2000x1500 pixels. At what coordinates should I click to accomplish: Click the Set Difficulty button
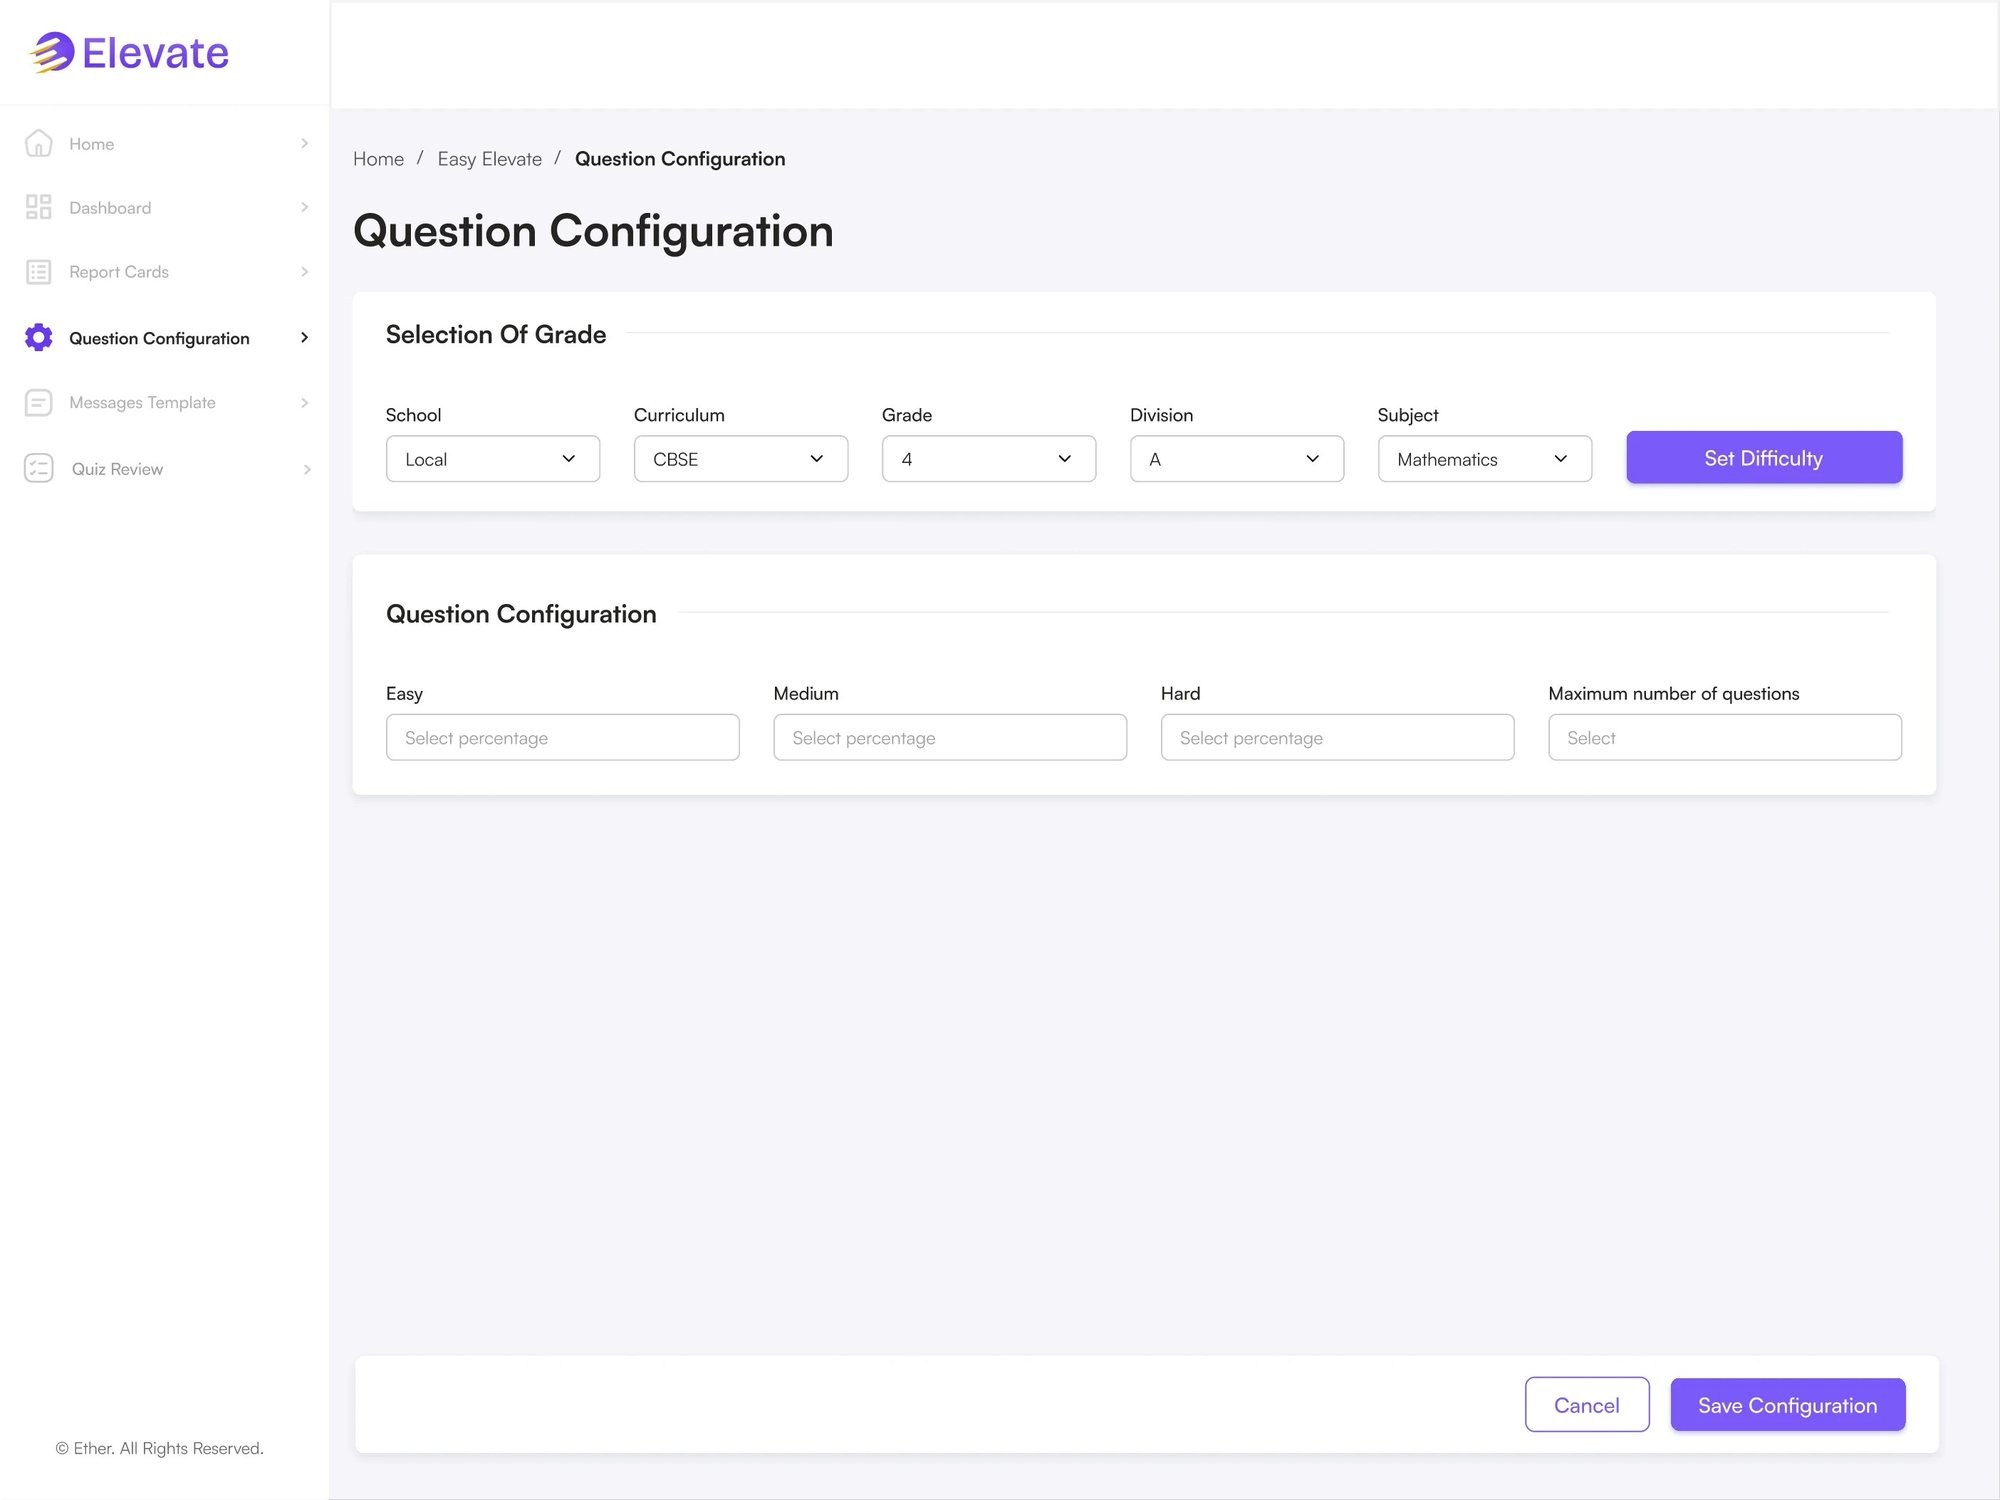[1764, 458]
